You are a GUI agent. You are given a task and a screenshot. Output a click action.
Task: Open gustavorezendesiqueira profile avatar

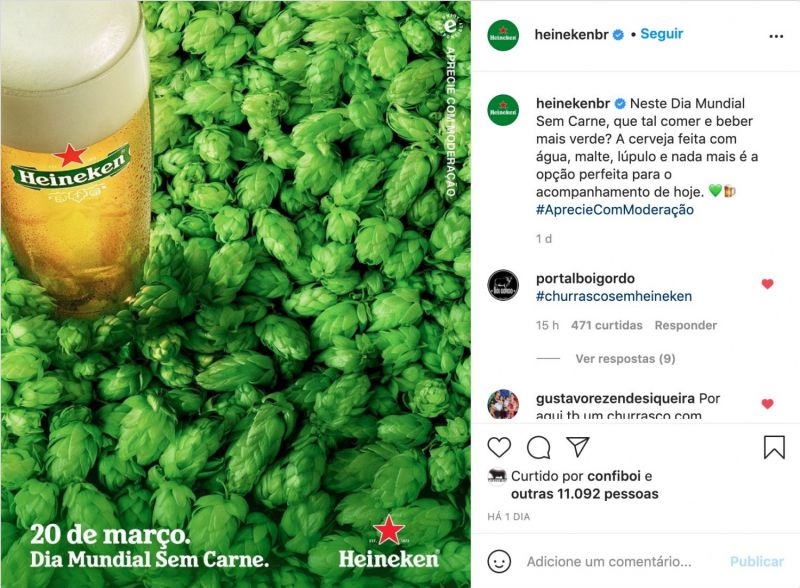click(x=503, y=404)
